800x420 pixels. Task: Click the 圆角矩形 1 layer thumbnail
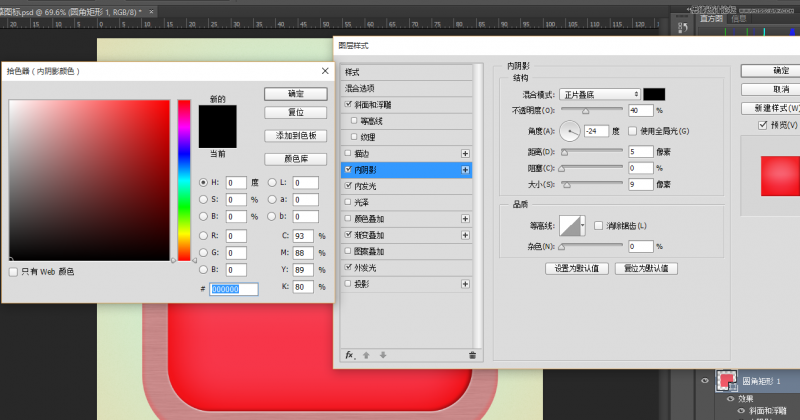[x=726, y=381]
